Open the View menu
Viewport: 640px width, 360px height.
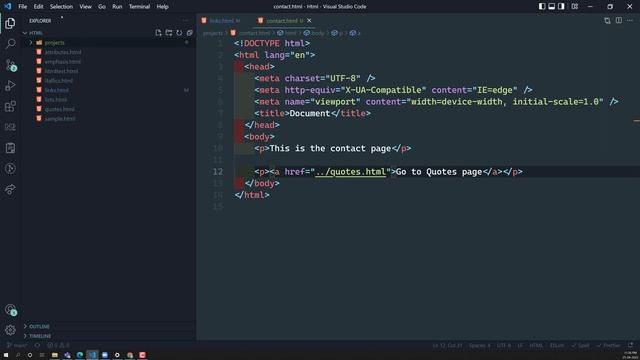85,7
